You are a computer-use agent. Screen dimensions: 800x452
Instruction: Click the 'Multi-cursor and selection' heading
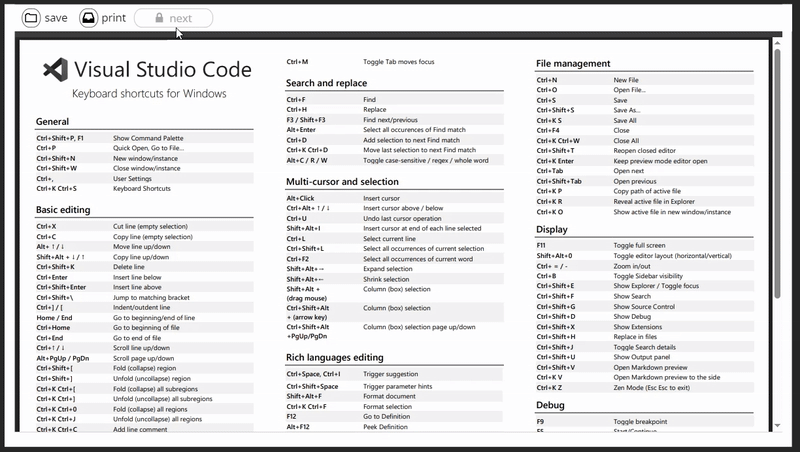click(342, 182)
